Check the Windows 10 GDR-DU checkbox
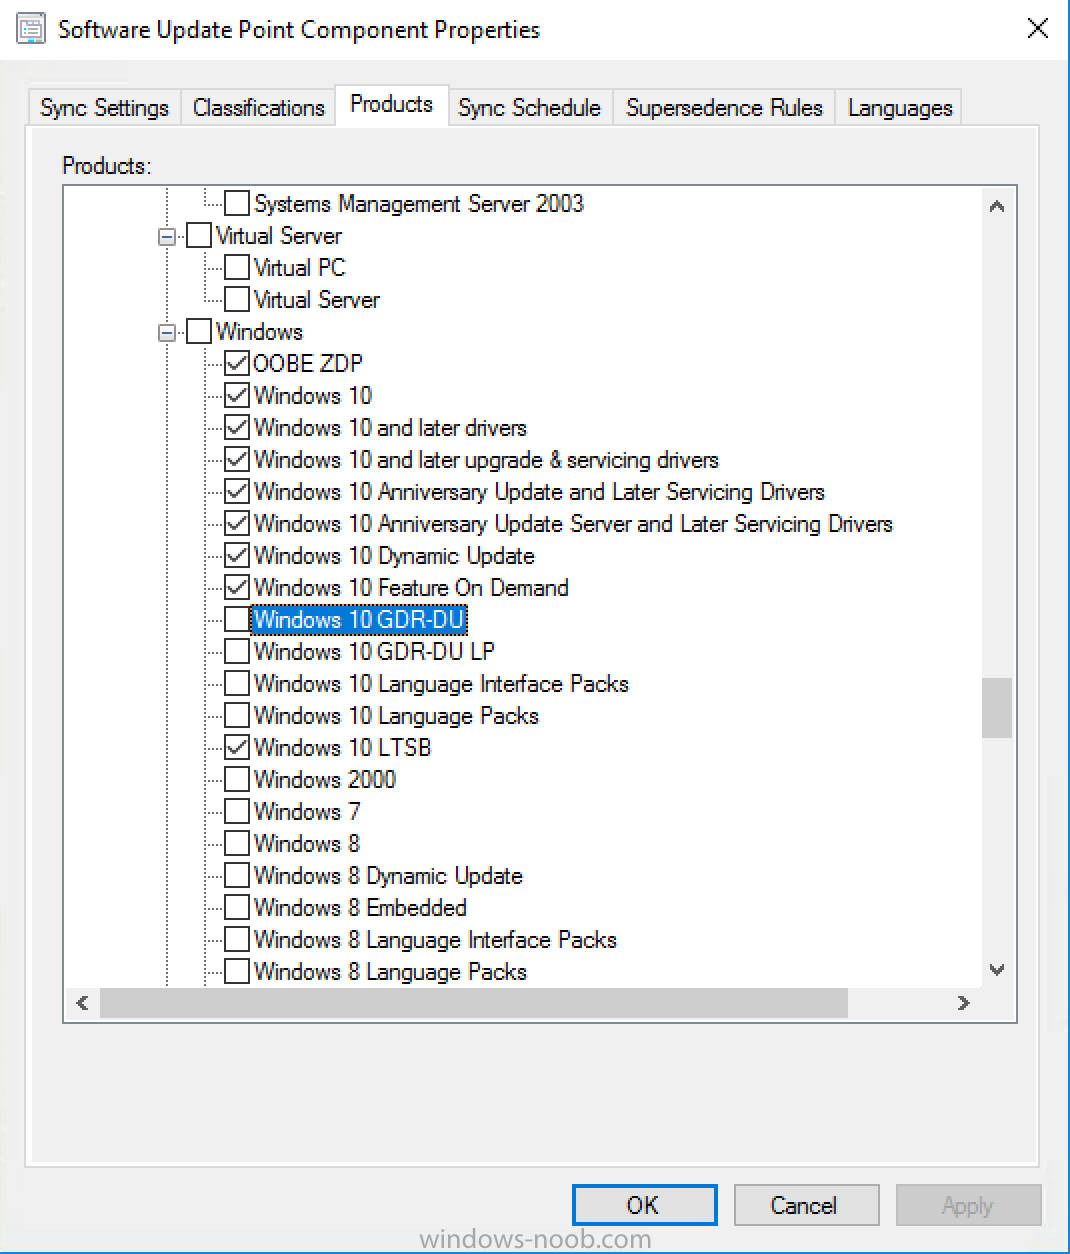This screenshot has height=1254, width=1070. coord(237,620)
